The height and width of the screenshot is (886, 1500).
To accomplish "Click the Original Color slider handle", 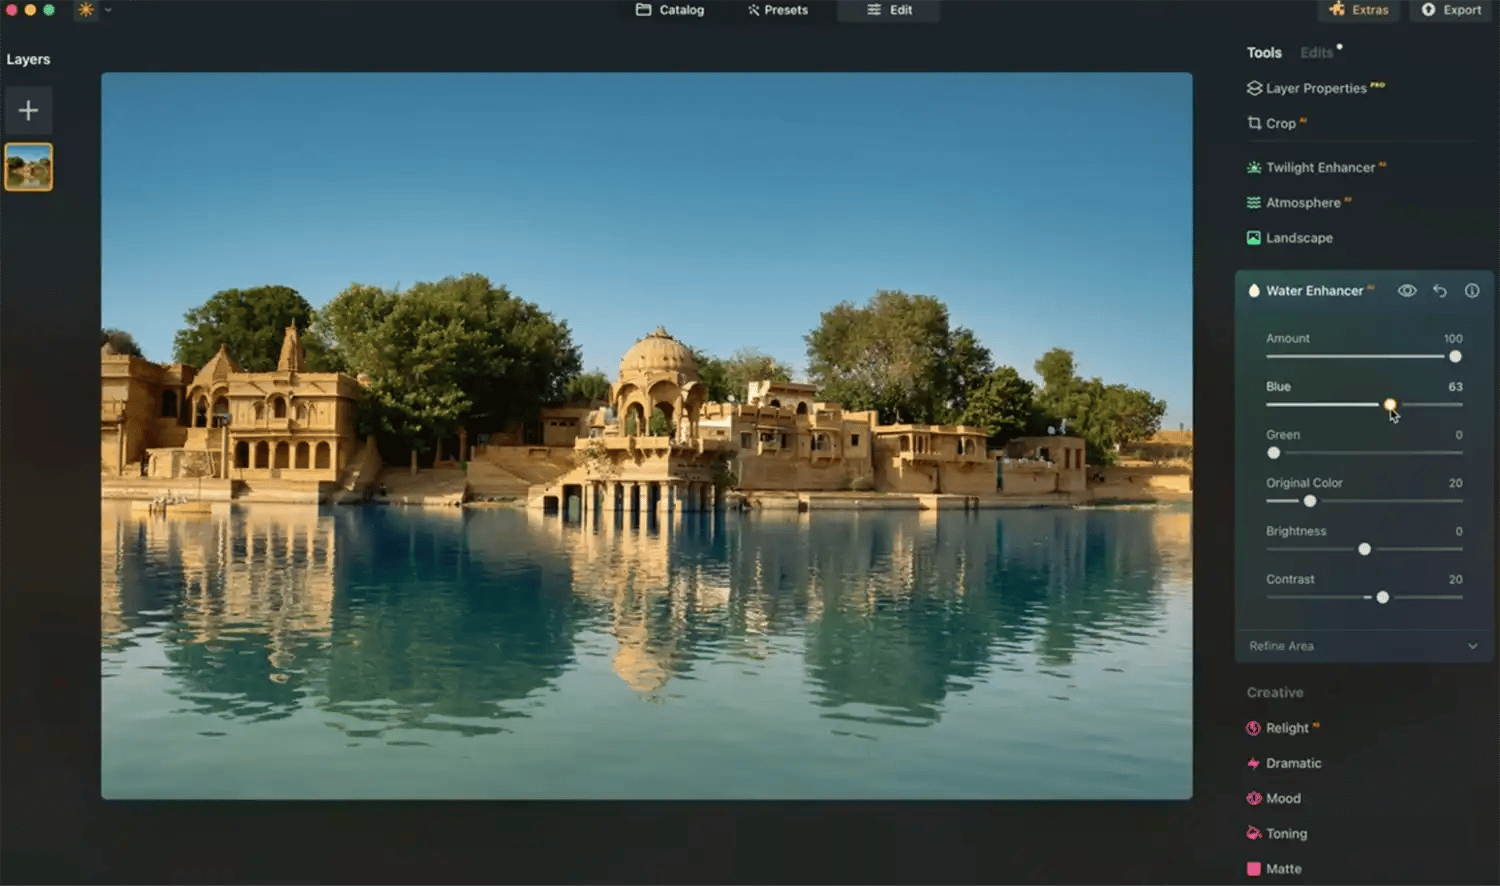I will (1310, 501).
